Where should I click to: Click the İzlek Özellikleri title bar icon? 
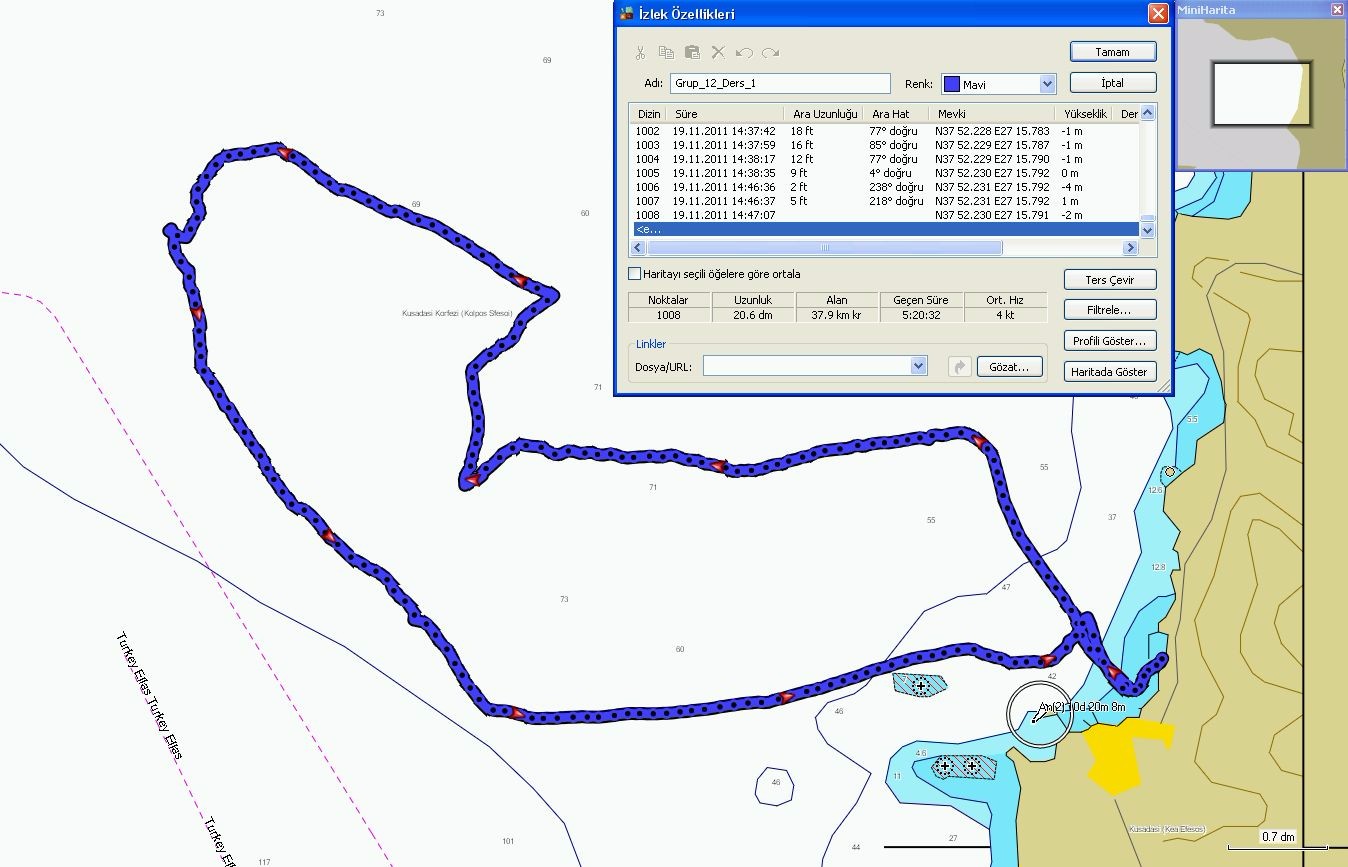point(626,14)
